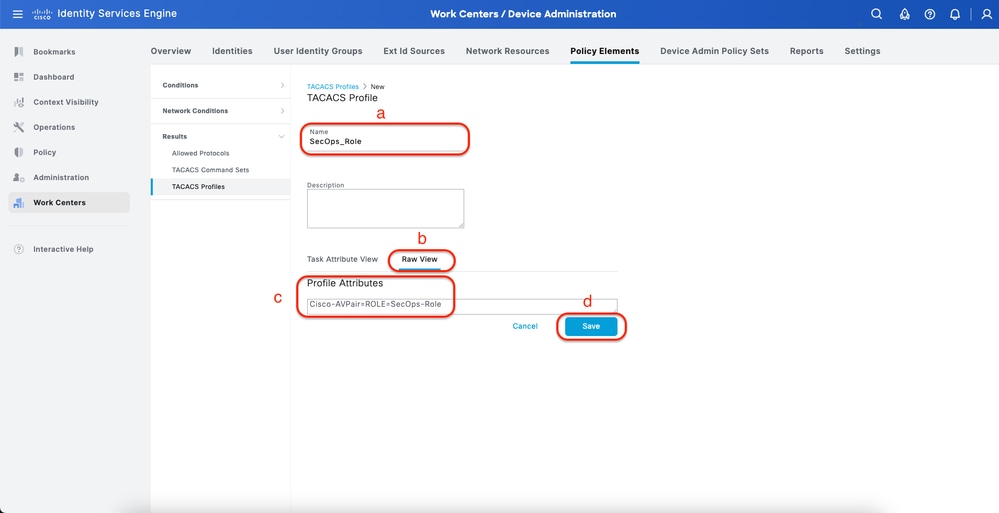The image size is (999, 513).
Task: Open the help question mark icon
Action: click(930, 14)
